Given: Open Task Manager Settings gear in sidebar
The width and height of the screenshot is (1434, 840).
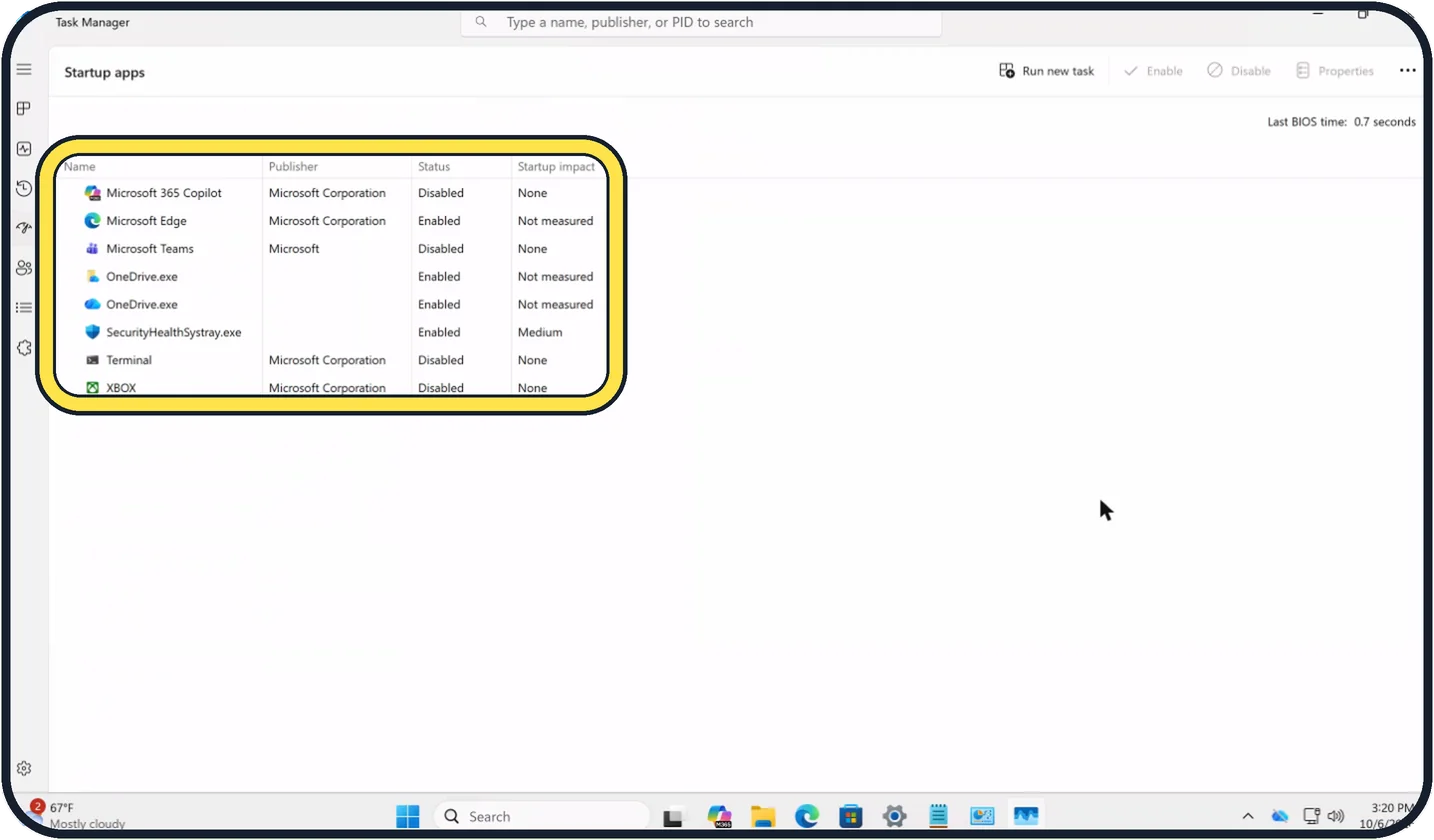Looking at the screenshot, I should click(x=24, y=768).
